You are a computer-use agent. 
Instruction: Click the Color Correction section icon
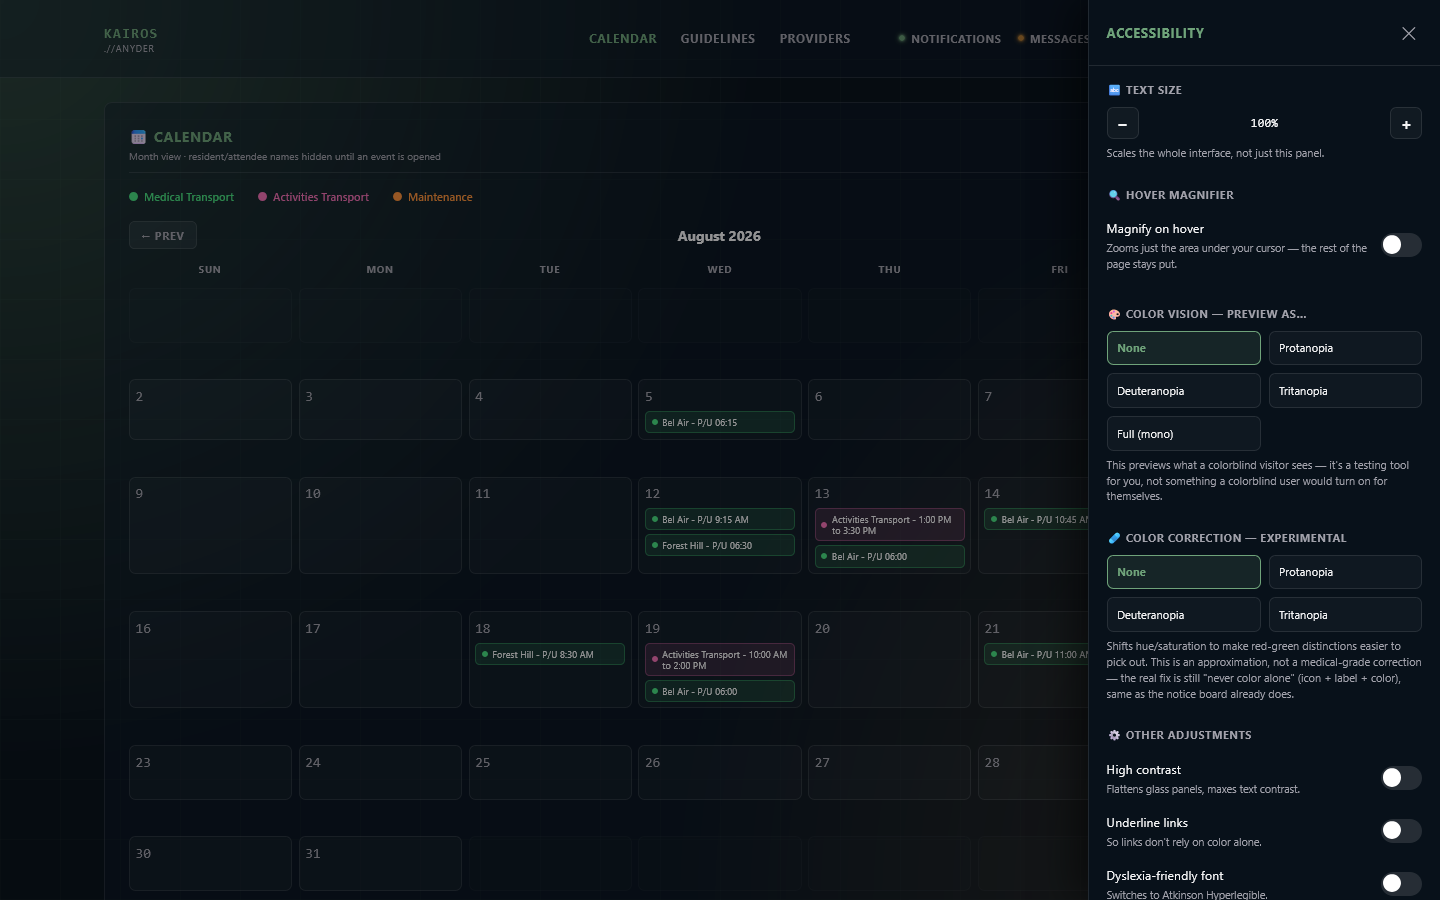point(1114,538)
